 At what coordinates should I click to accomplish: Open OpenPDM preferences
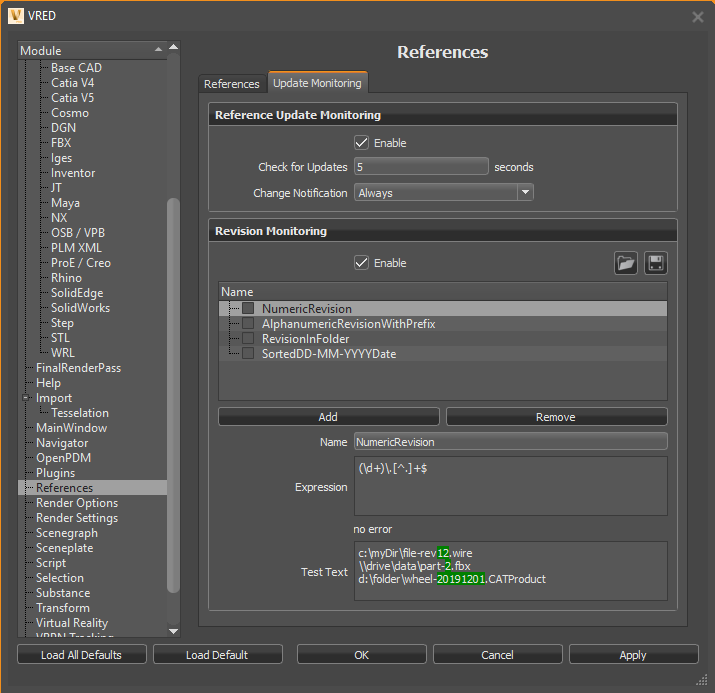(x=63, y=458)
